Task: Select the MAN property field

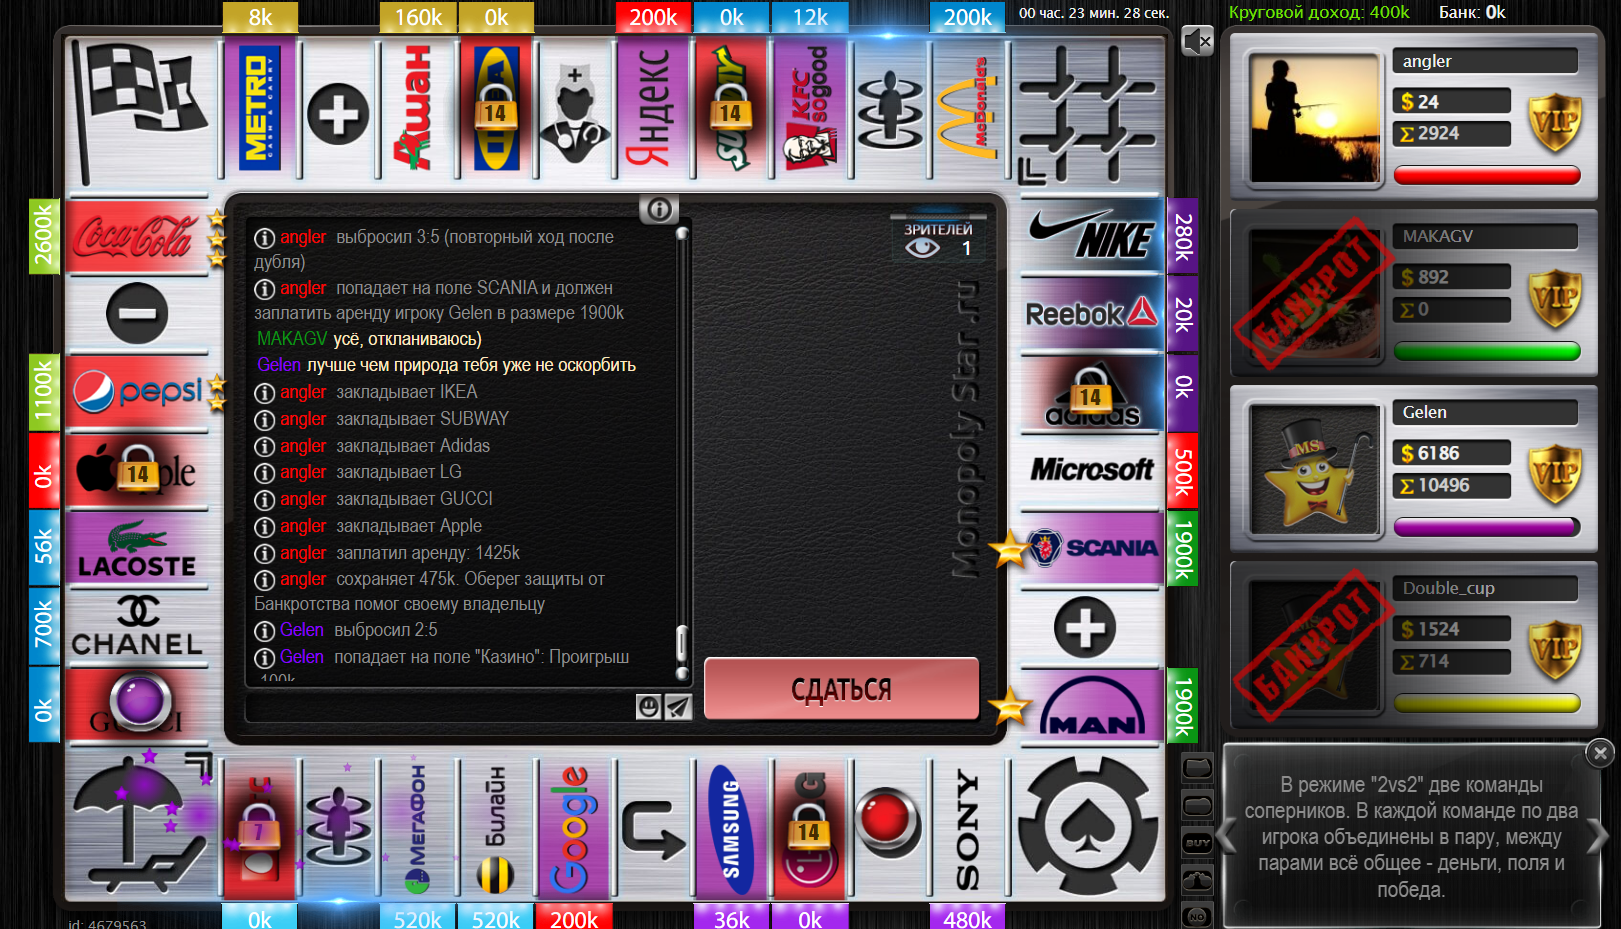Action: 1091,705
